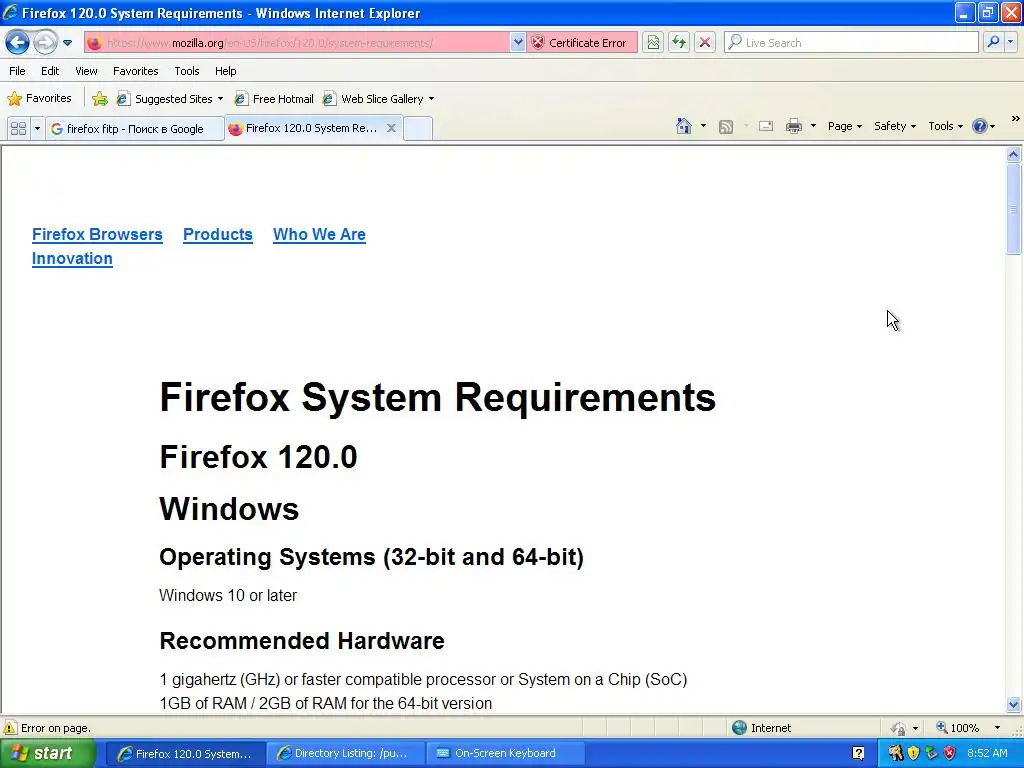The width and height of the screenshot is (1024, 768).
Task: Toggle the Compatibility View icon
Action: pyautogui.click(x=653, y=43)
